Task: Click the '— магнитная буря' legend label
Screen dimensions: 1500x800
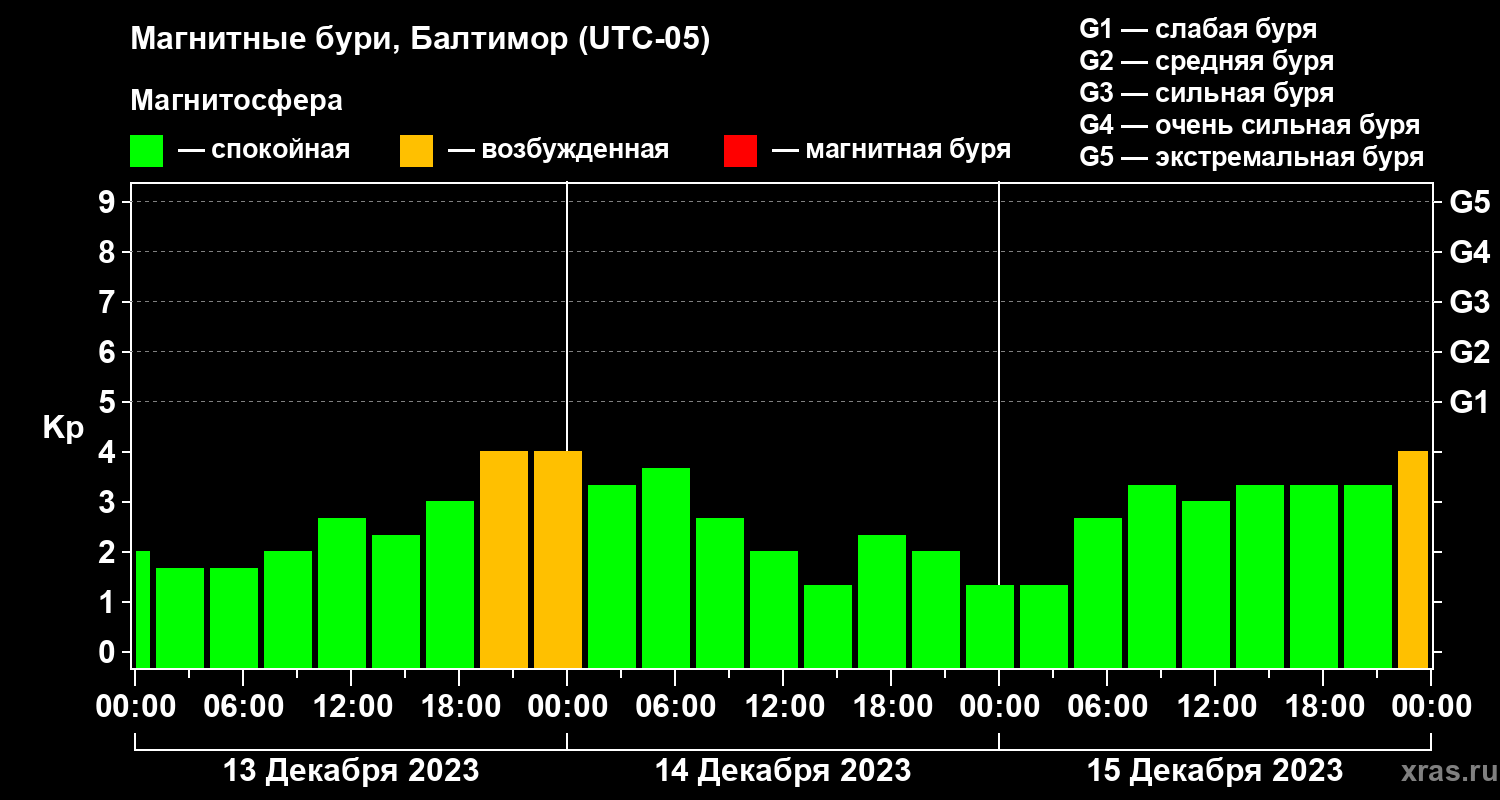Action: coord(892,150)
